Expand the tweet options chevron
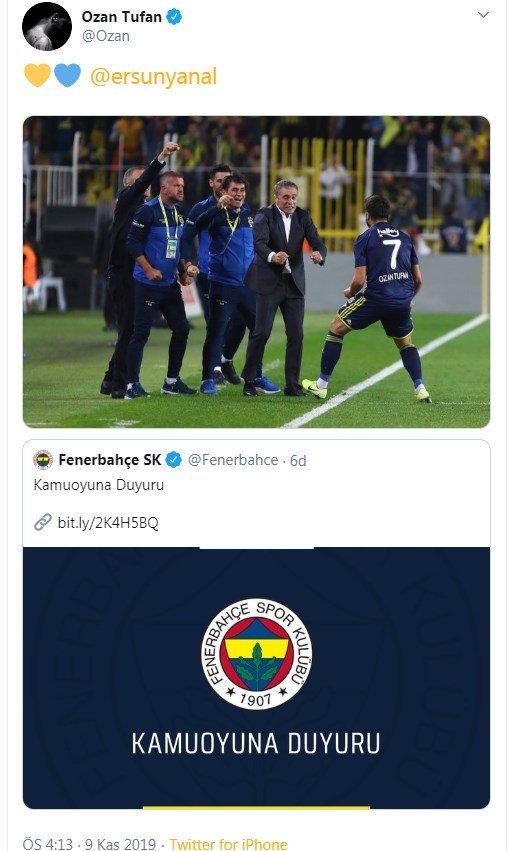 coord(483,15)
